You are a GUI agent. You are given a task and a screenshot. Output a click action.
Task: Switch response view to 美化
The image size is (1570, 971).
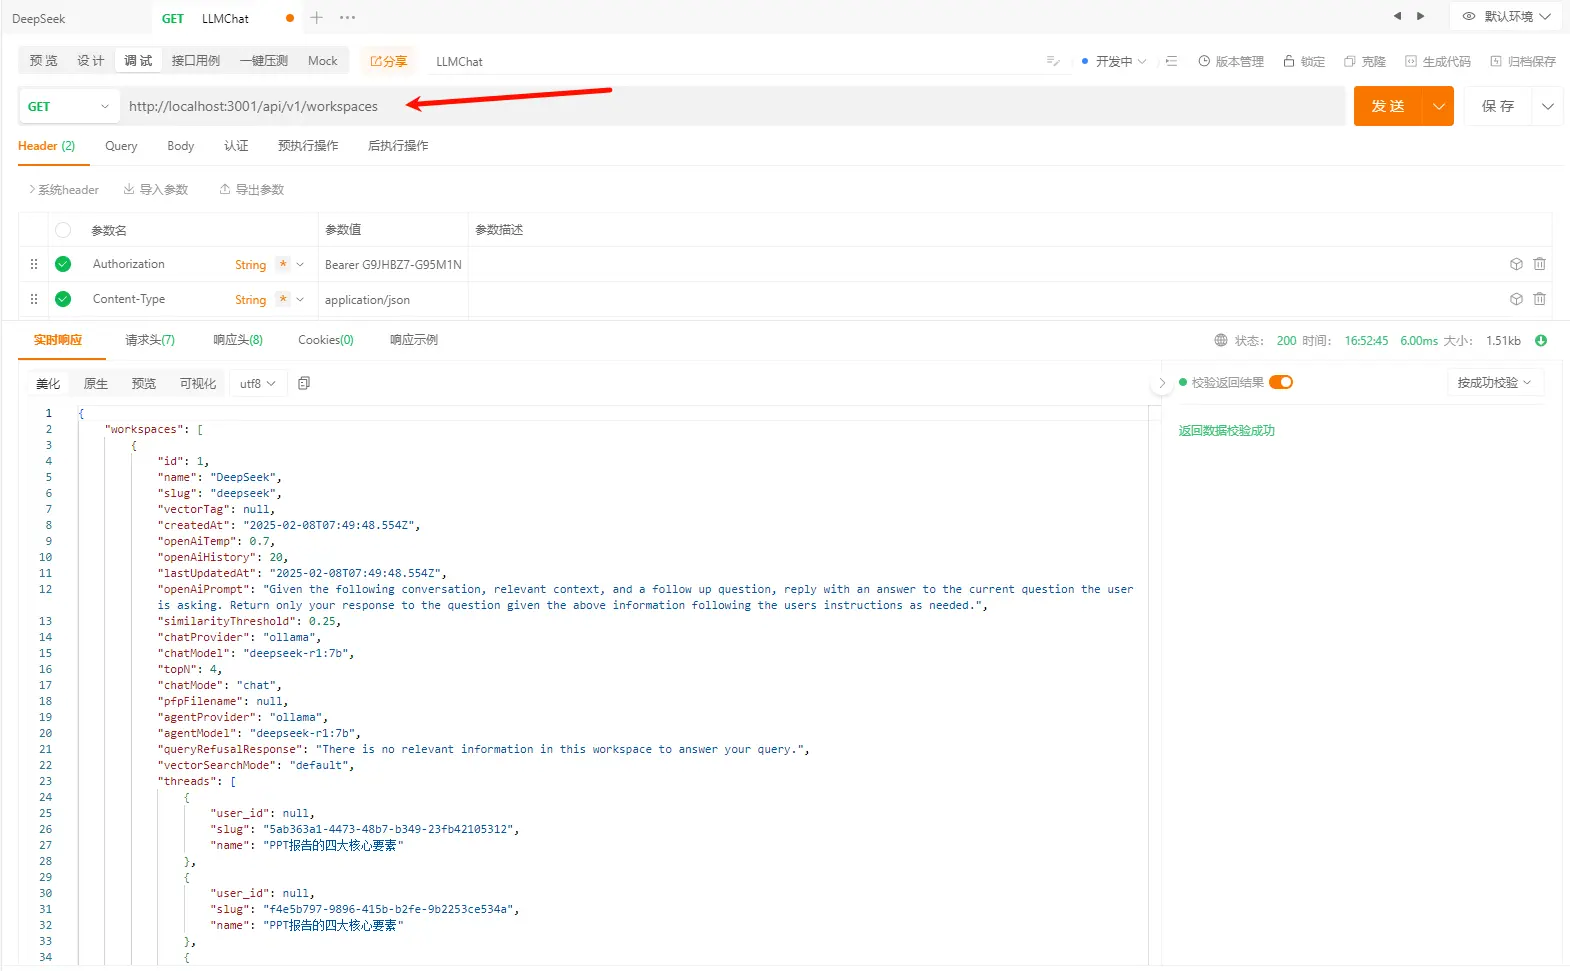(x=48, y=384)
